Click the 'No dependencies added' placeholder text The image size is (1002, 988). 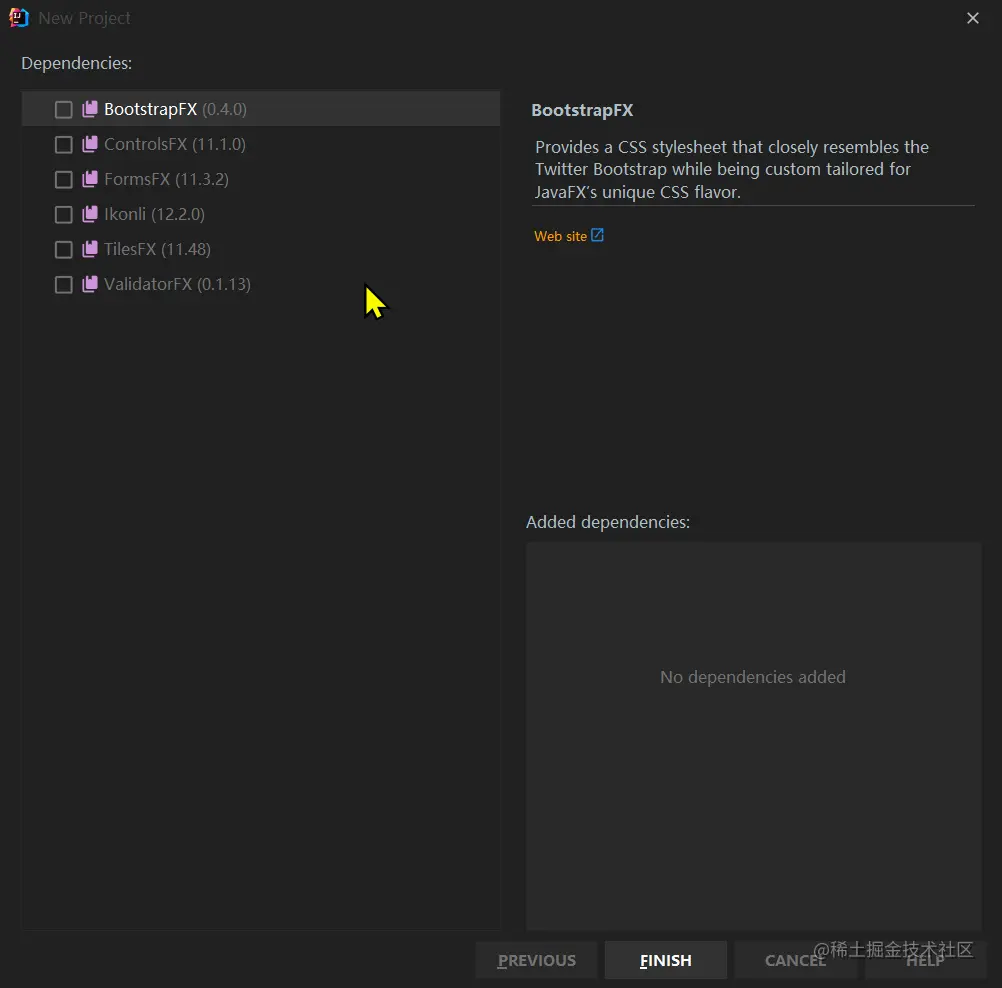click(x=753, y=677)
